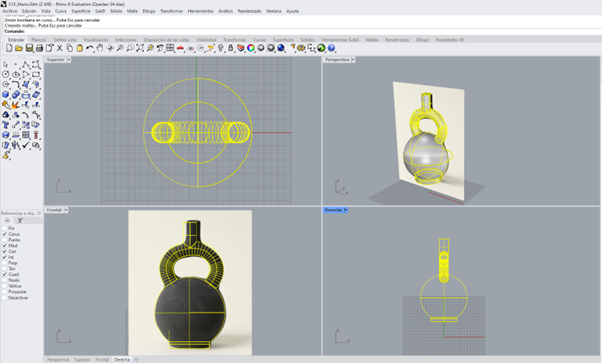Toggle the Punto object snap checkbox
The height and width of the screenshot is (363, 602).
(x=5, y=240)
